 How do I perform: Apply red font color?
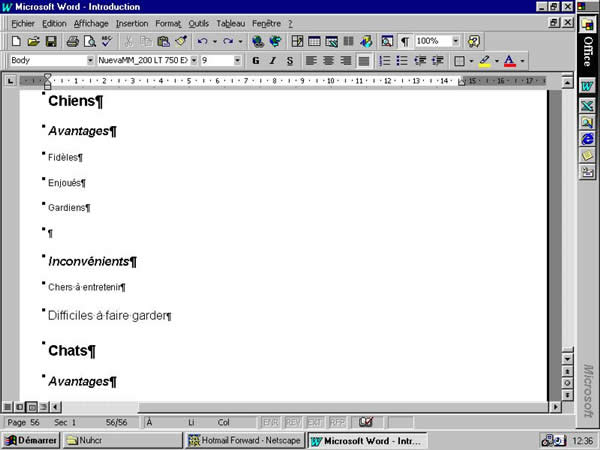[x=510, y=60]
